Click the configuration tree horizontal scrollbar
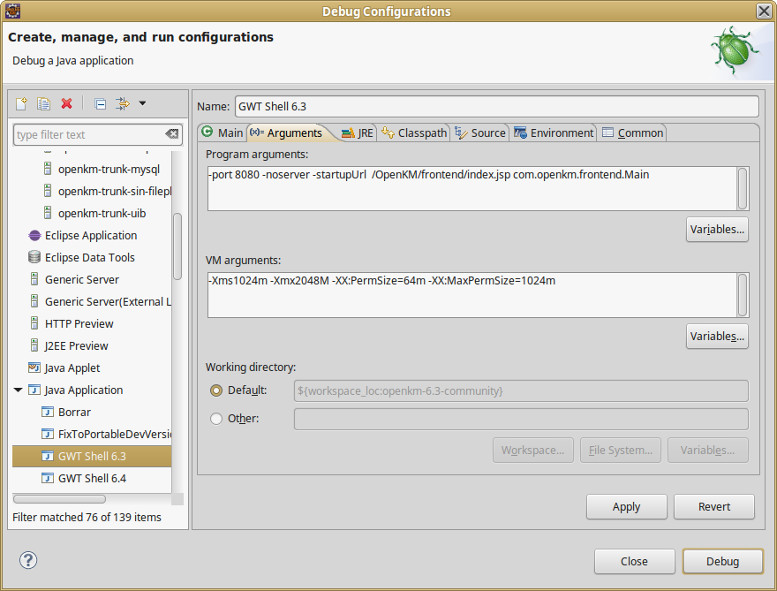This screenshot has width=777, height=591. [59, 499]
